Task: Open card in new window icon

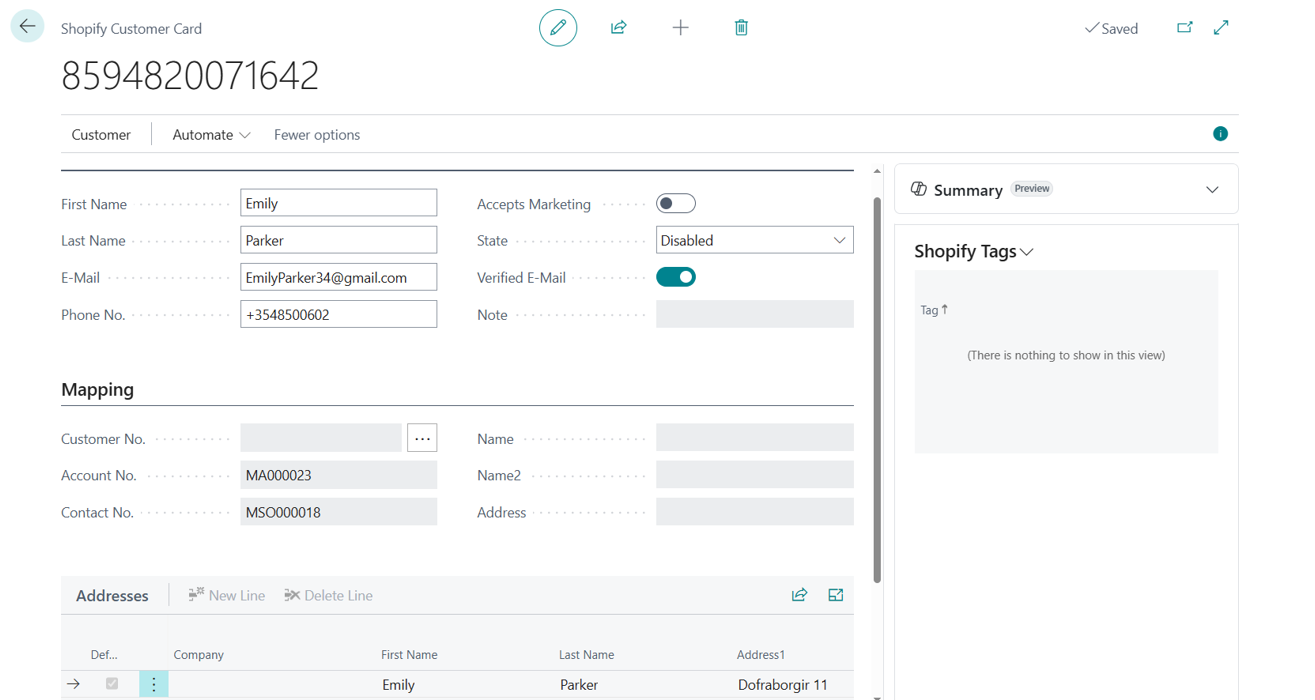Action: pos(1185,28)
